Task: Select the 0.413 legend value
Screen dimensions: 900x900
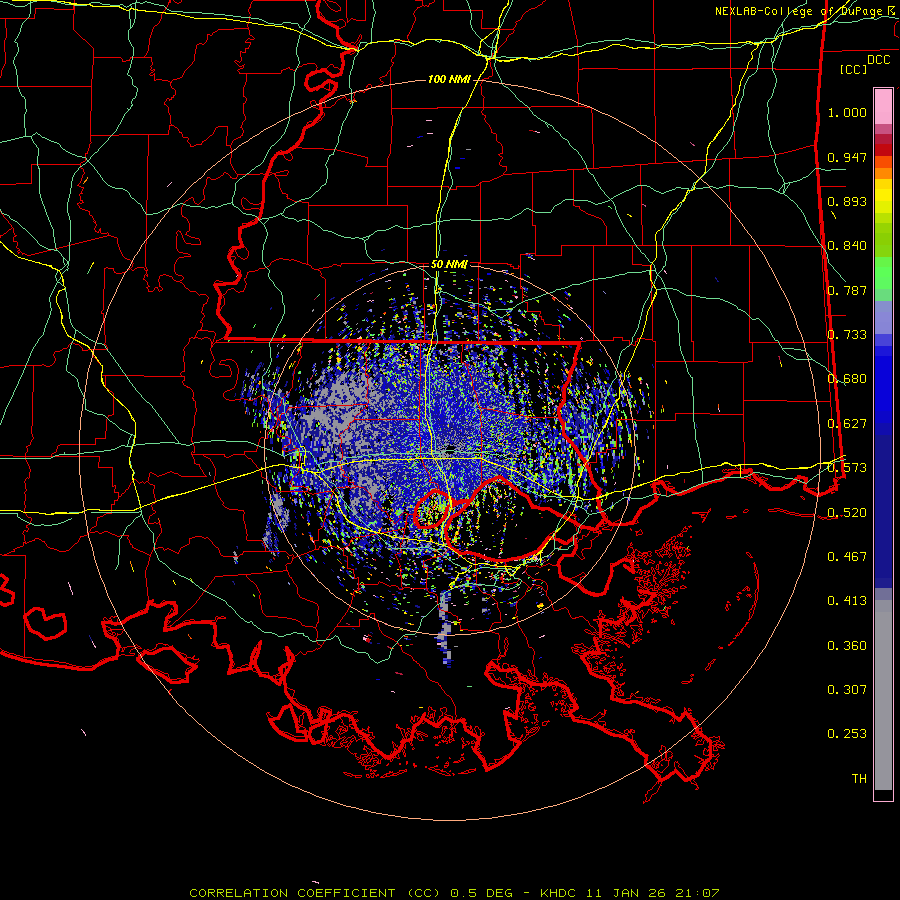Action: (x=847, y=601)
